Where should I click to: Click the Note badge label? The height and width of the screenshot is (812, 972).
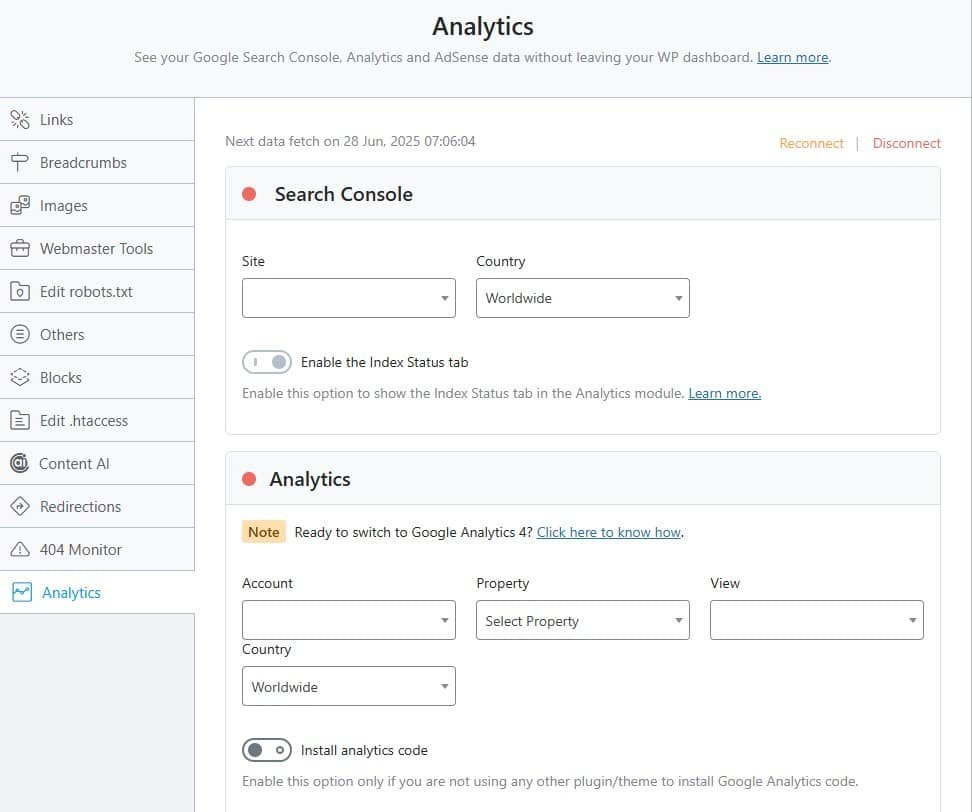pos(263,532)
